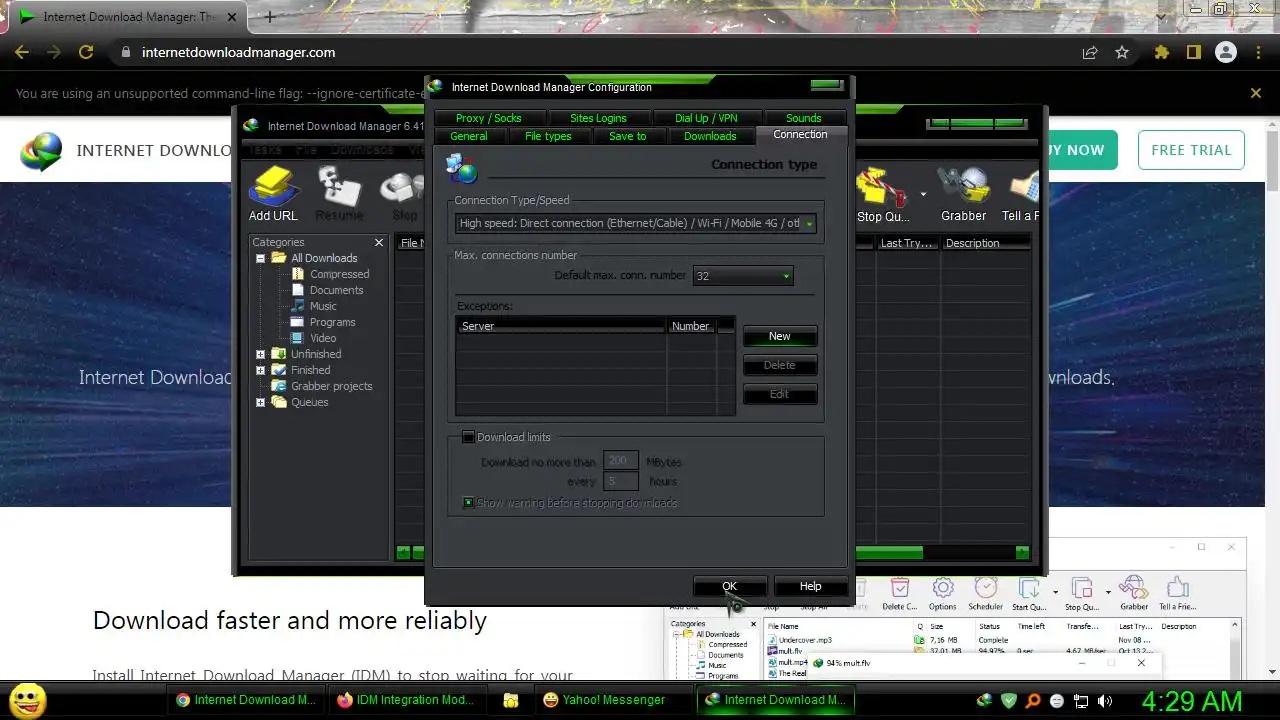Click the Scheduler clock icon on webpage
Viewport: 1280px width, 720px height.
[985, 593]
